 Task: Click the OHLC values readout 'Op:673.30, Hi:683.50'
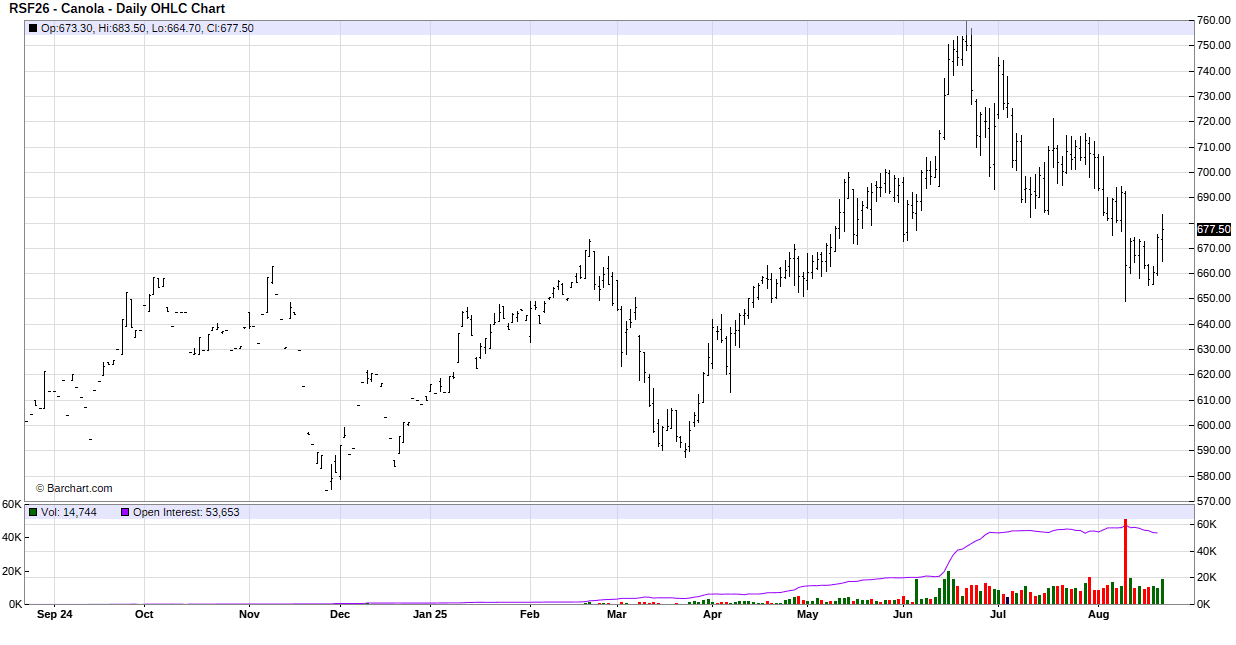(93, 28)
